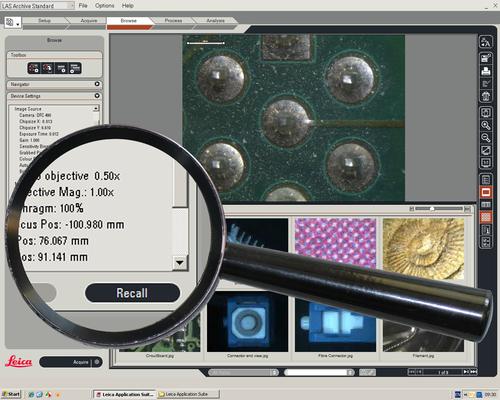Click the second Toolbox icon
The width and height of the screenshot is (500, 400).
(x=48, y=68)
